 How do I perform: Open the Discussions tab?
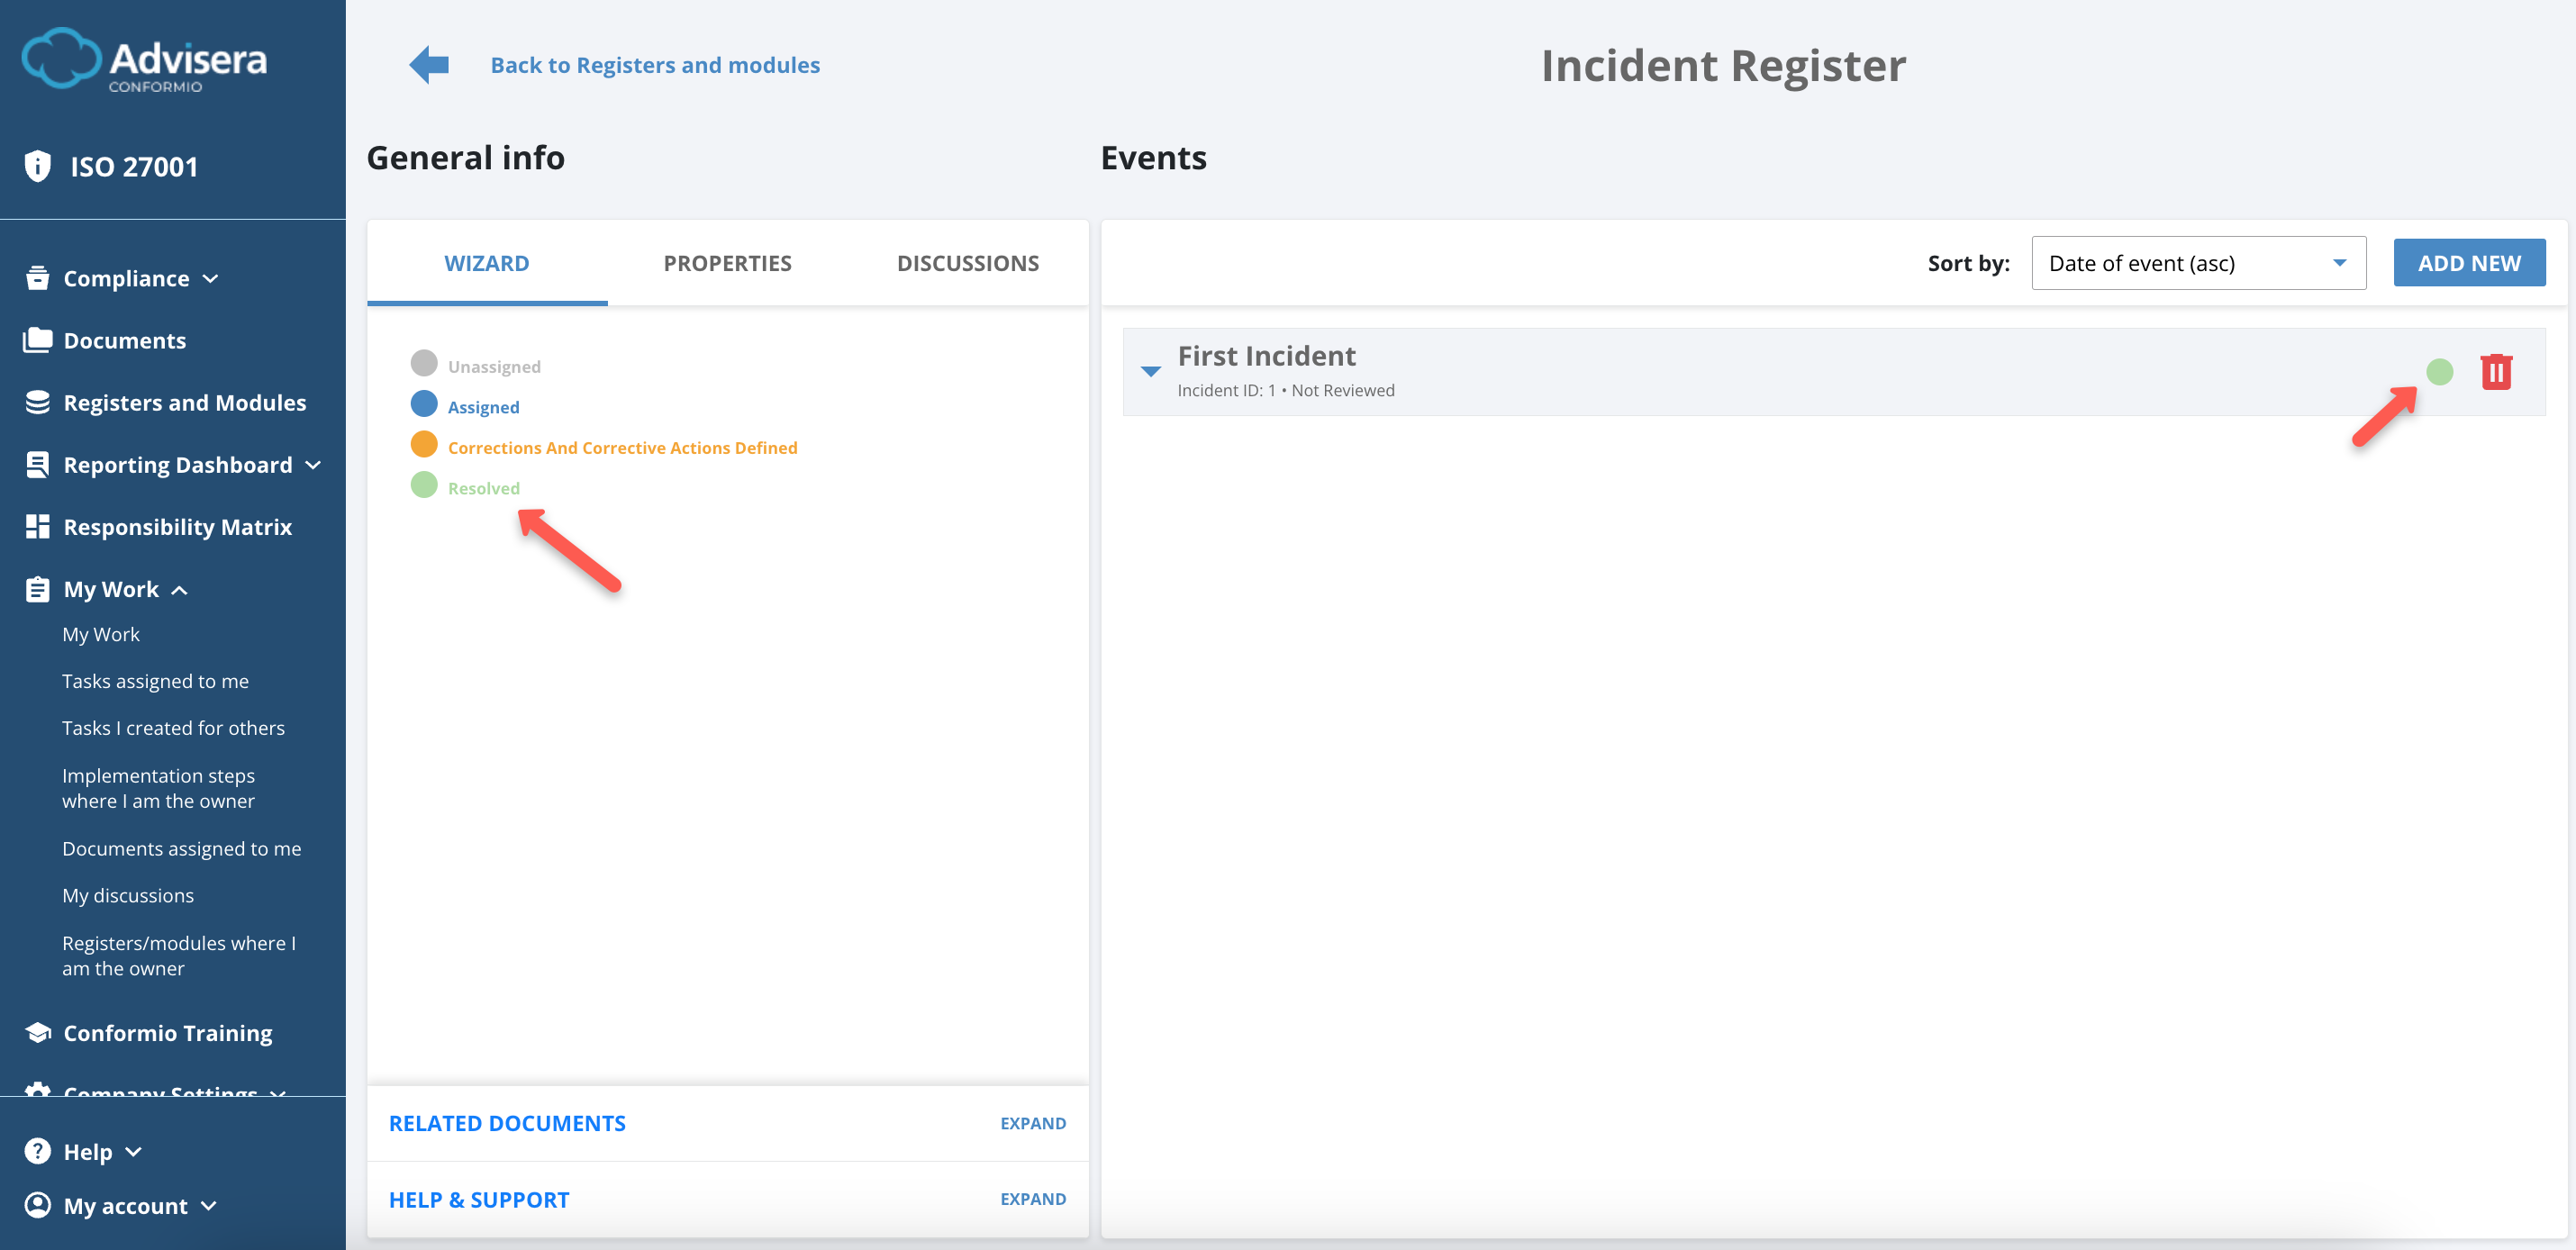point(967,262)
